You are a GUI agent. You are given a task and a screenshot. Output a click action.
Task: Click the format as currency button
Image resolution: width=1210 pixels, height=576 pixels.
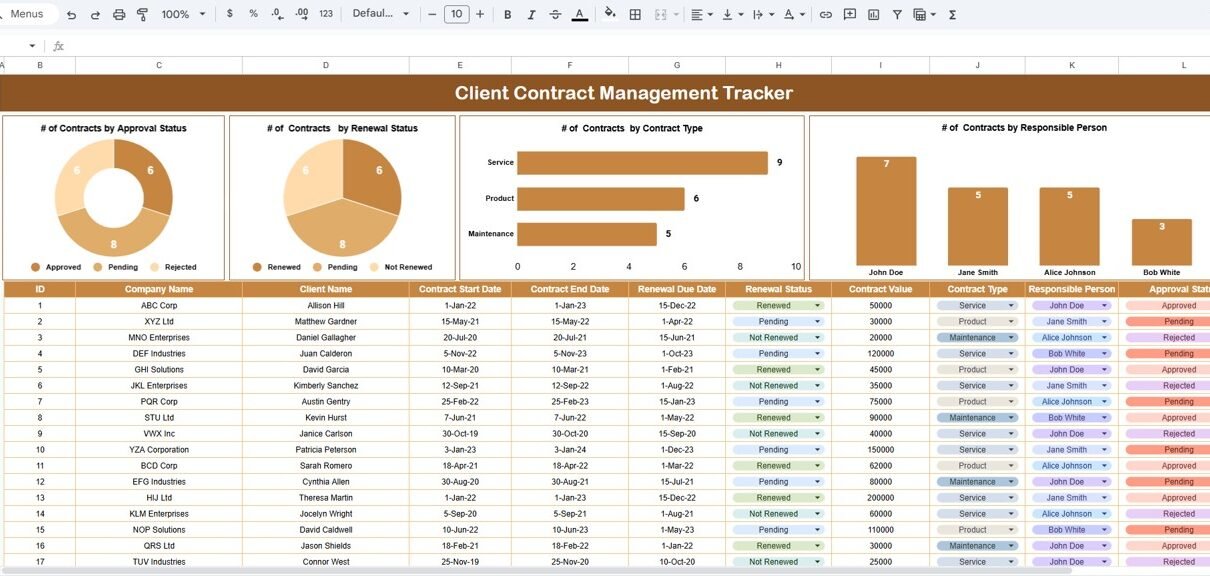click(230, 15)
